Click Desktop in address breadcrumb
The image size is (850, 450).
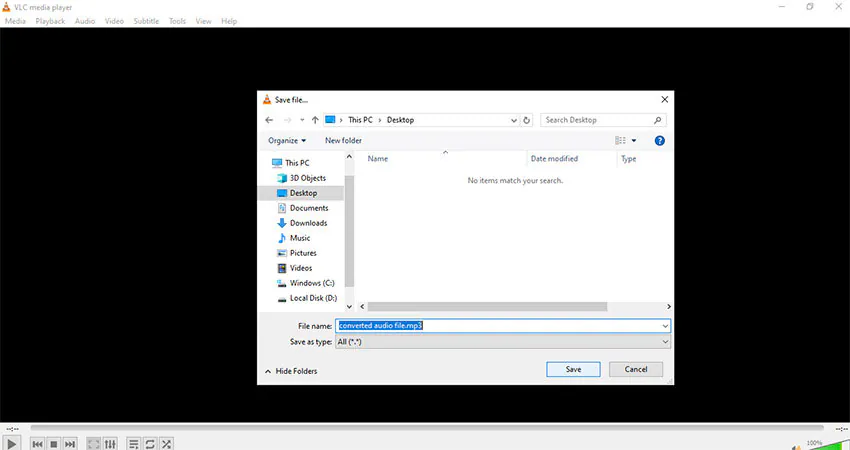coord(400,120)
